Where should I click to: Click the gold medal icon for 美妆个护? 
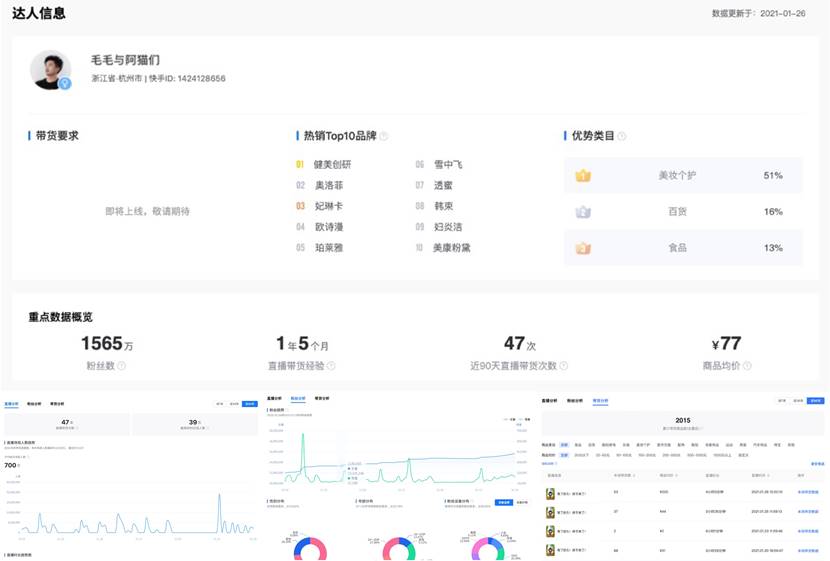(583, 176)
